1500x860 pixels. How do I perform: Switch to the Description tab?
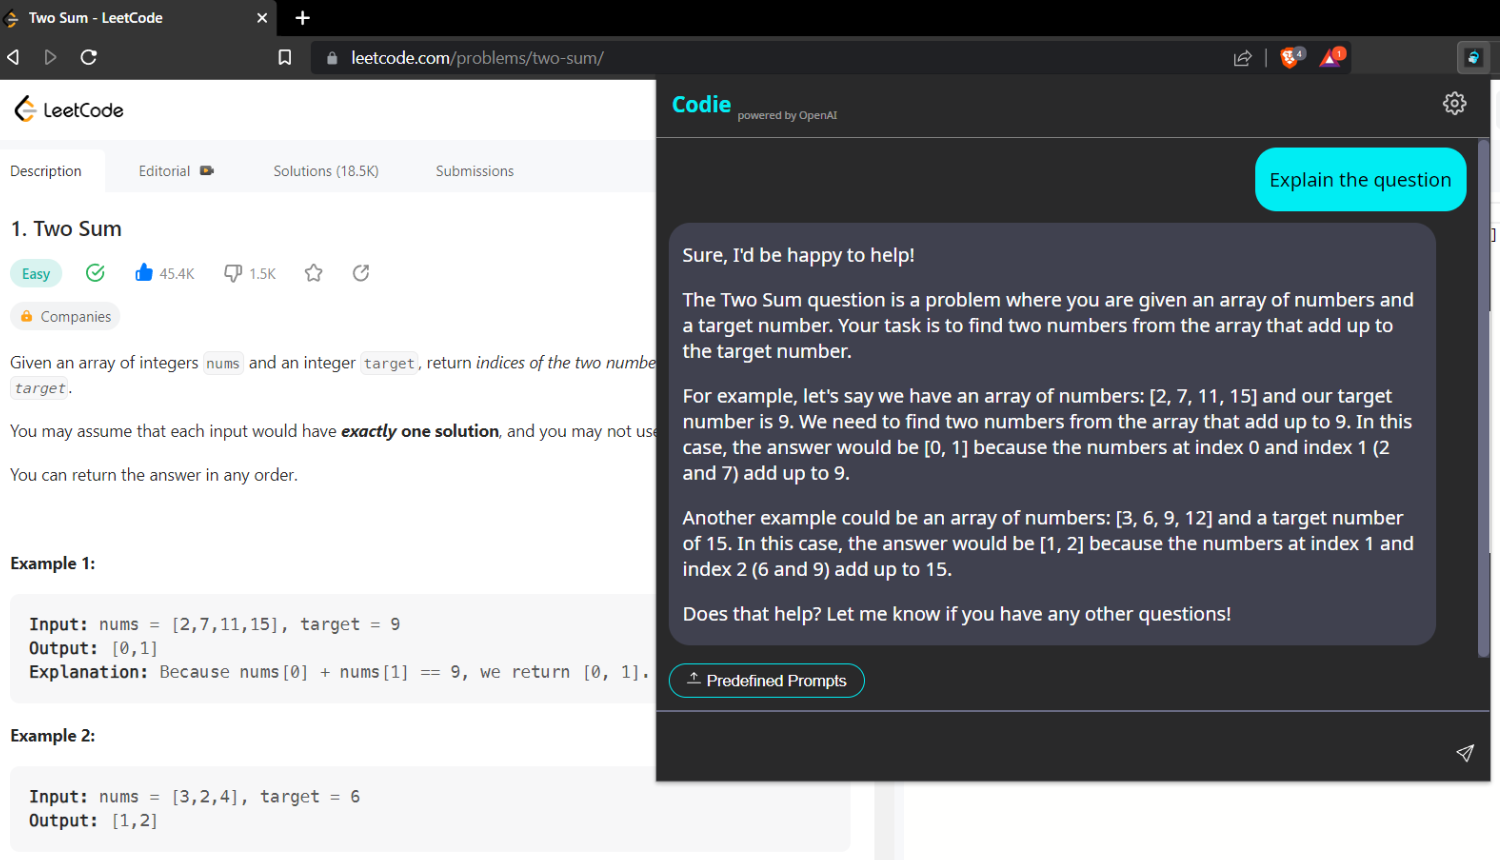46,171
